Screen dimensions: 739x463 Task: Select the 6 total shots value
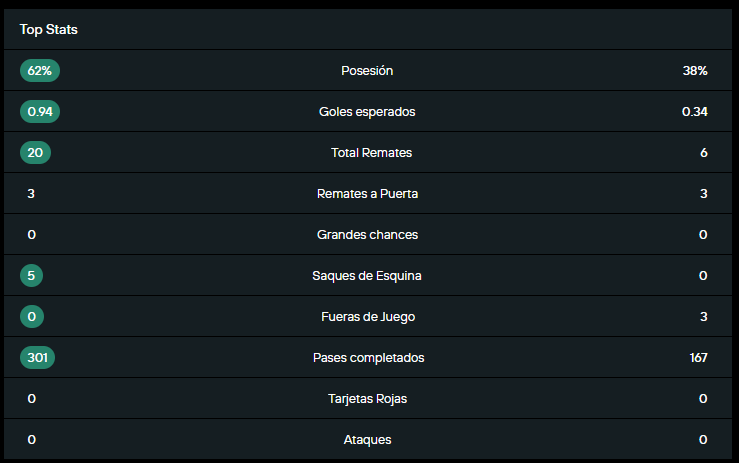click(x=703, y=153)
